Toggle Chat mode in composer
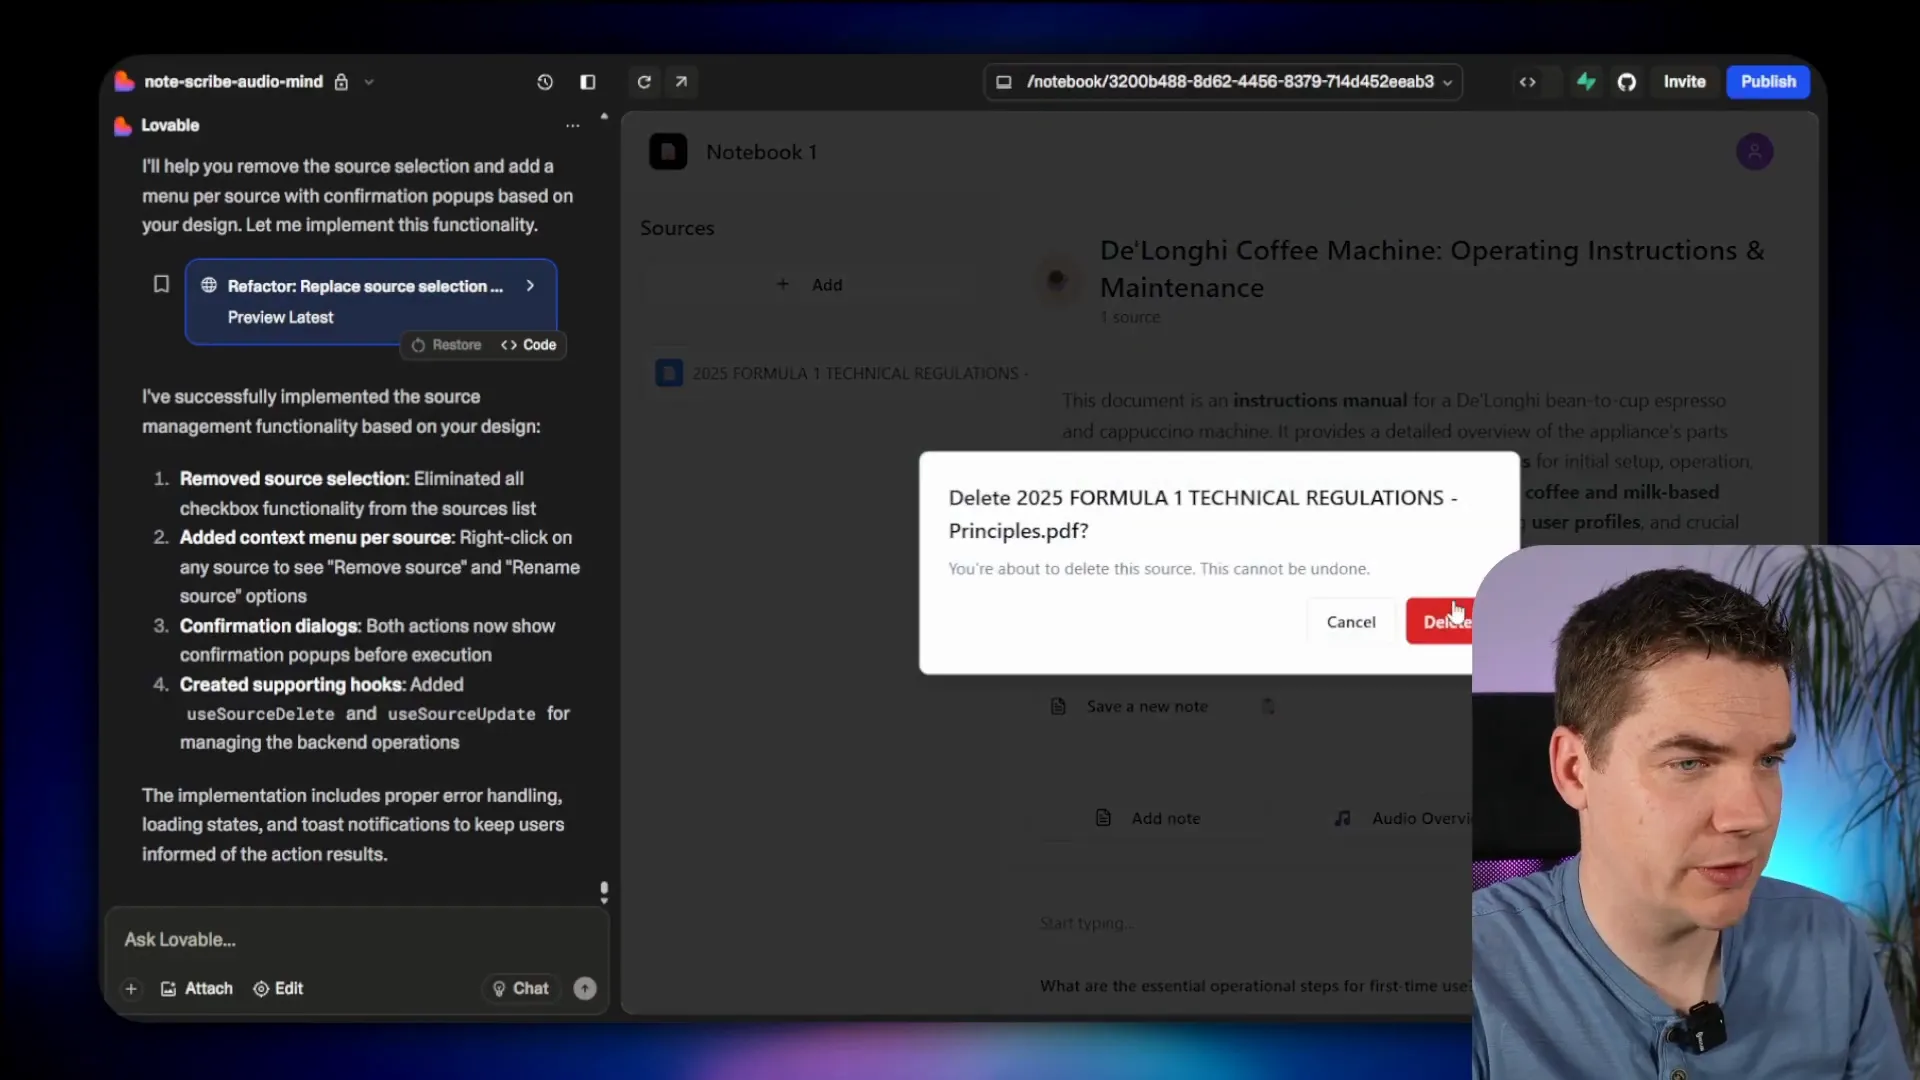The width and height of the screenshot is (1920, 1080). [x=521, y=989]
